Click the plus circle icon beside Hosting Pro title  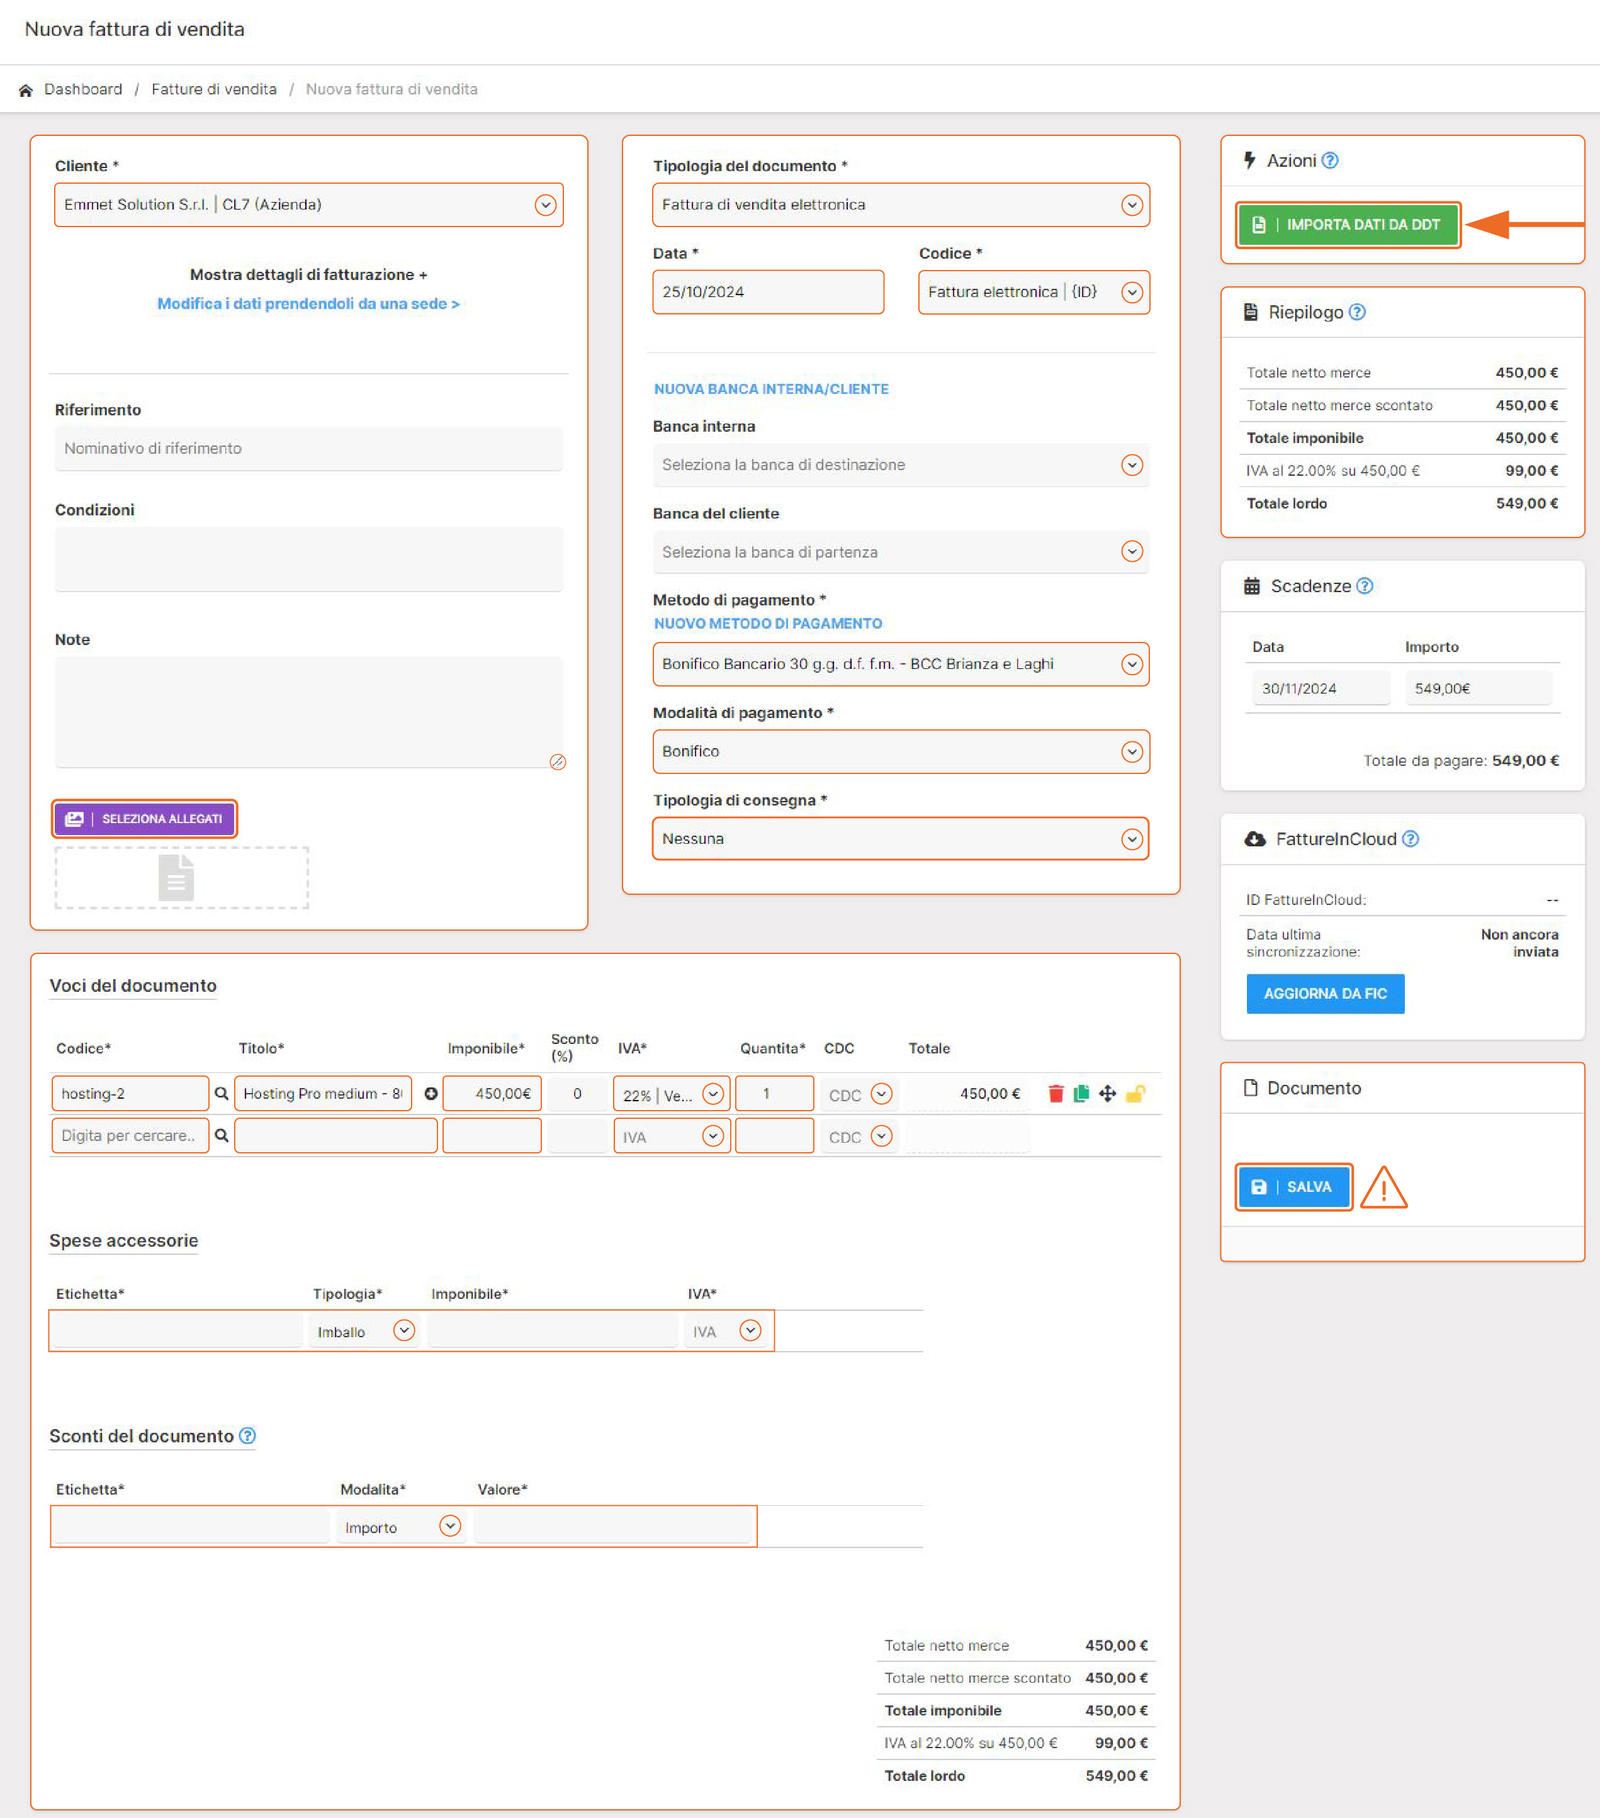tap(431, 1093)
